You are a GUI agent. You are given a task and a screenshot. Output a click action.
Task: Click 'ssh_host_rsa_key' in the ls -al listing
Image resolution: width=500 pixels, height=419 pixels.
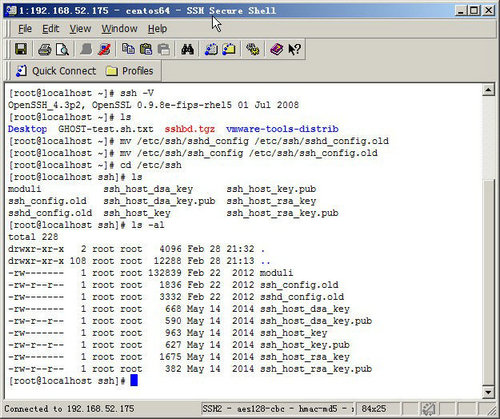pyautogui.click(x=305, y=357)
